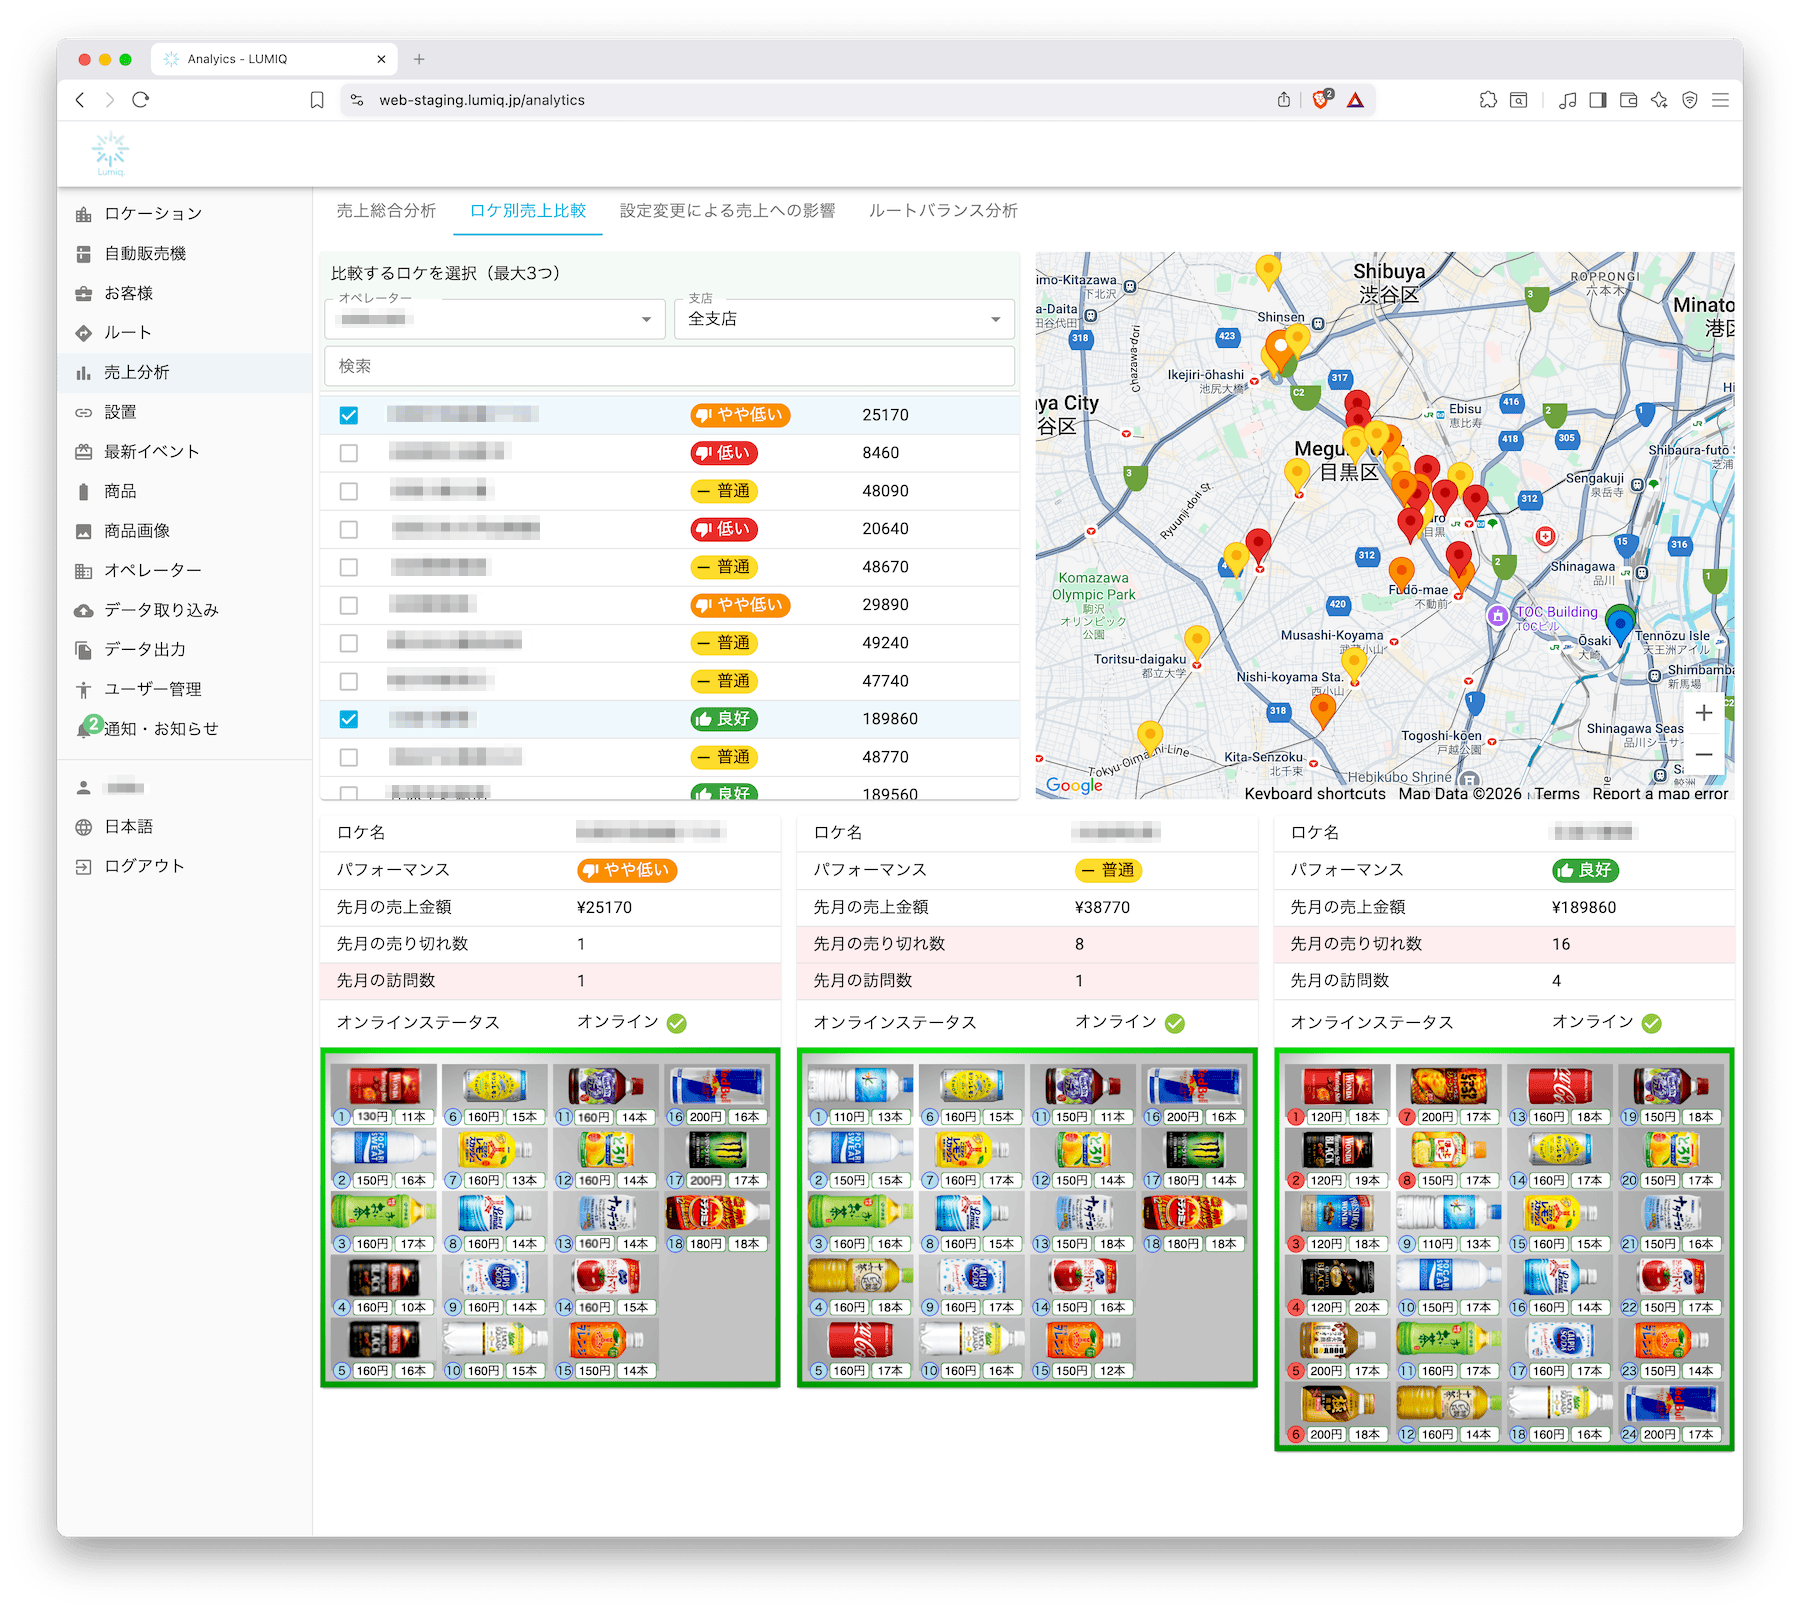Viewport: 1800px width, 1612px height.
Task: Switch to the ルートバランス分析 tab
Action: click(943, 211)
